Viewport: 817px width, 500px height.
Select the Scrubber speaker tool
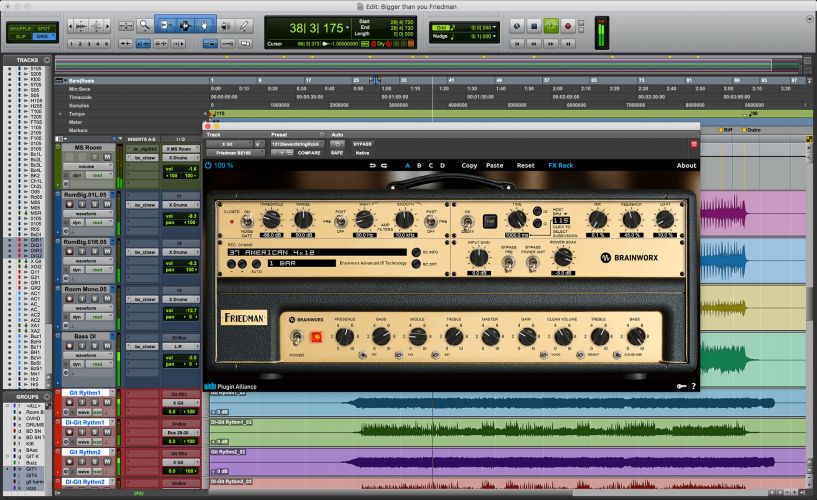(x=226, y=25)
